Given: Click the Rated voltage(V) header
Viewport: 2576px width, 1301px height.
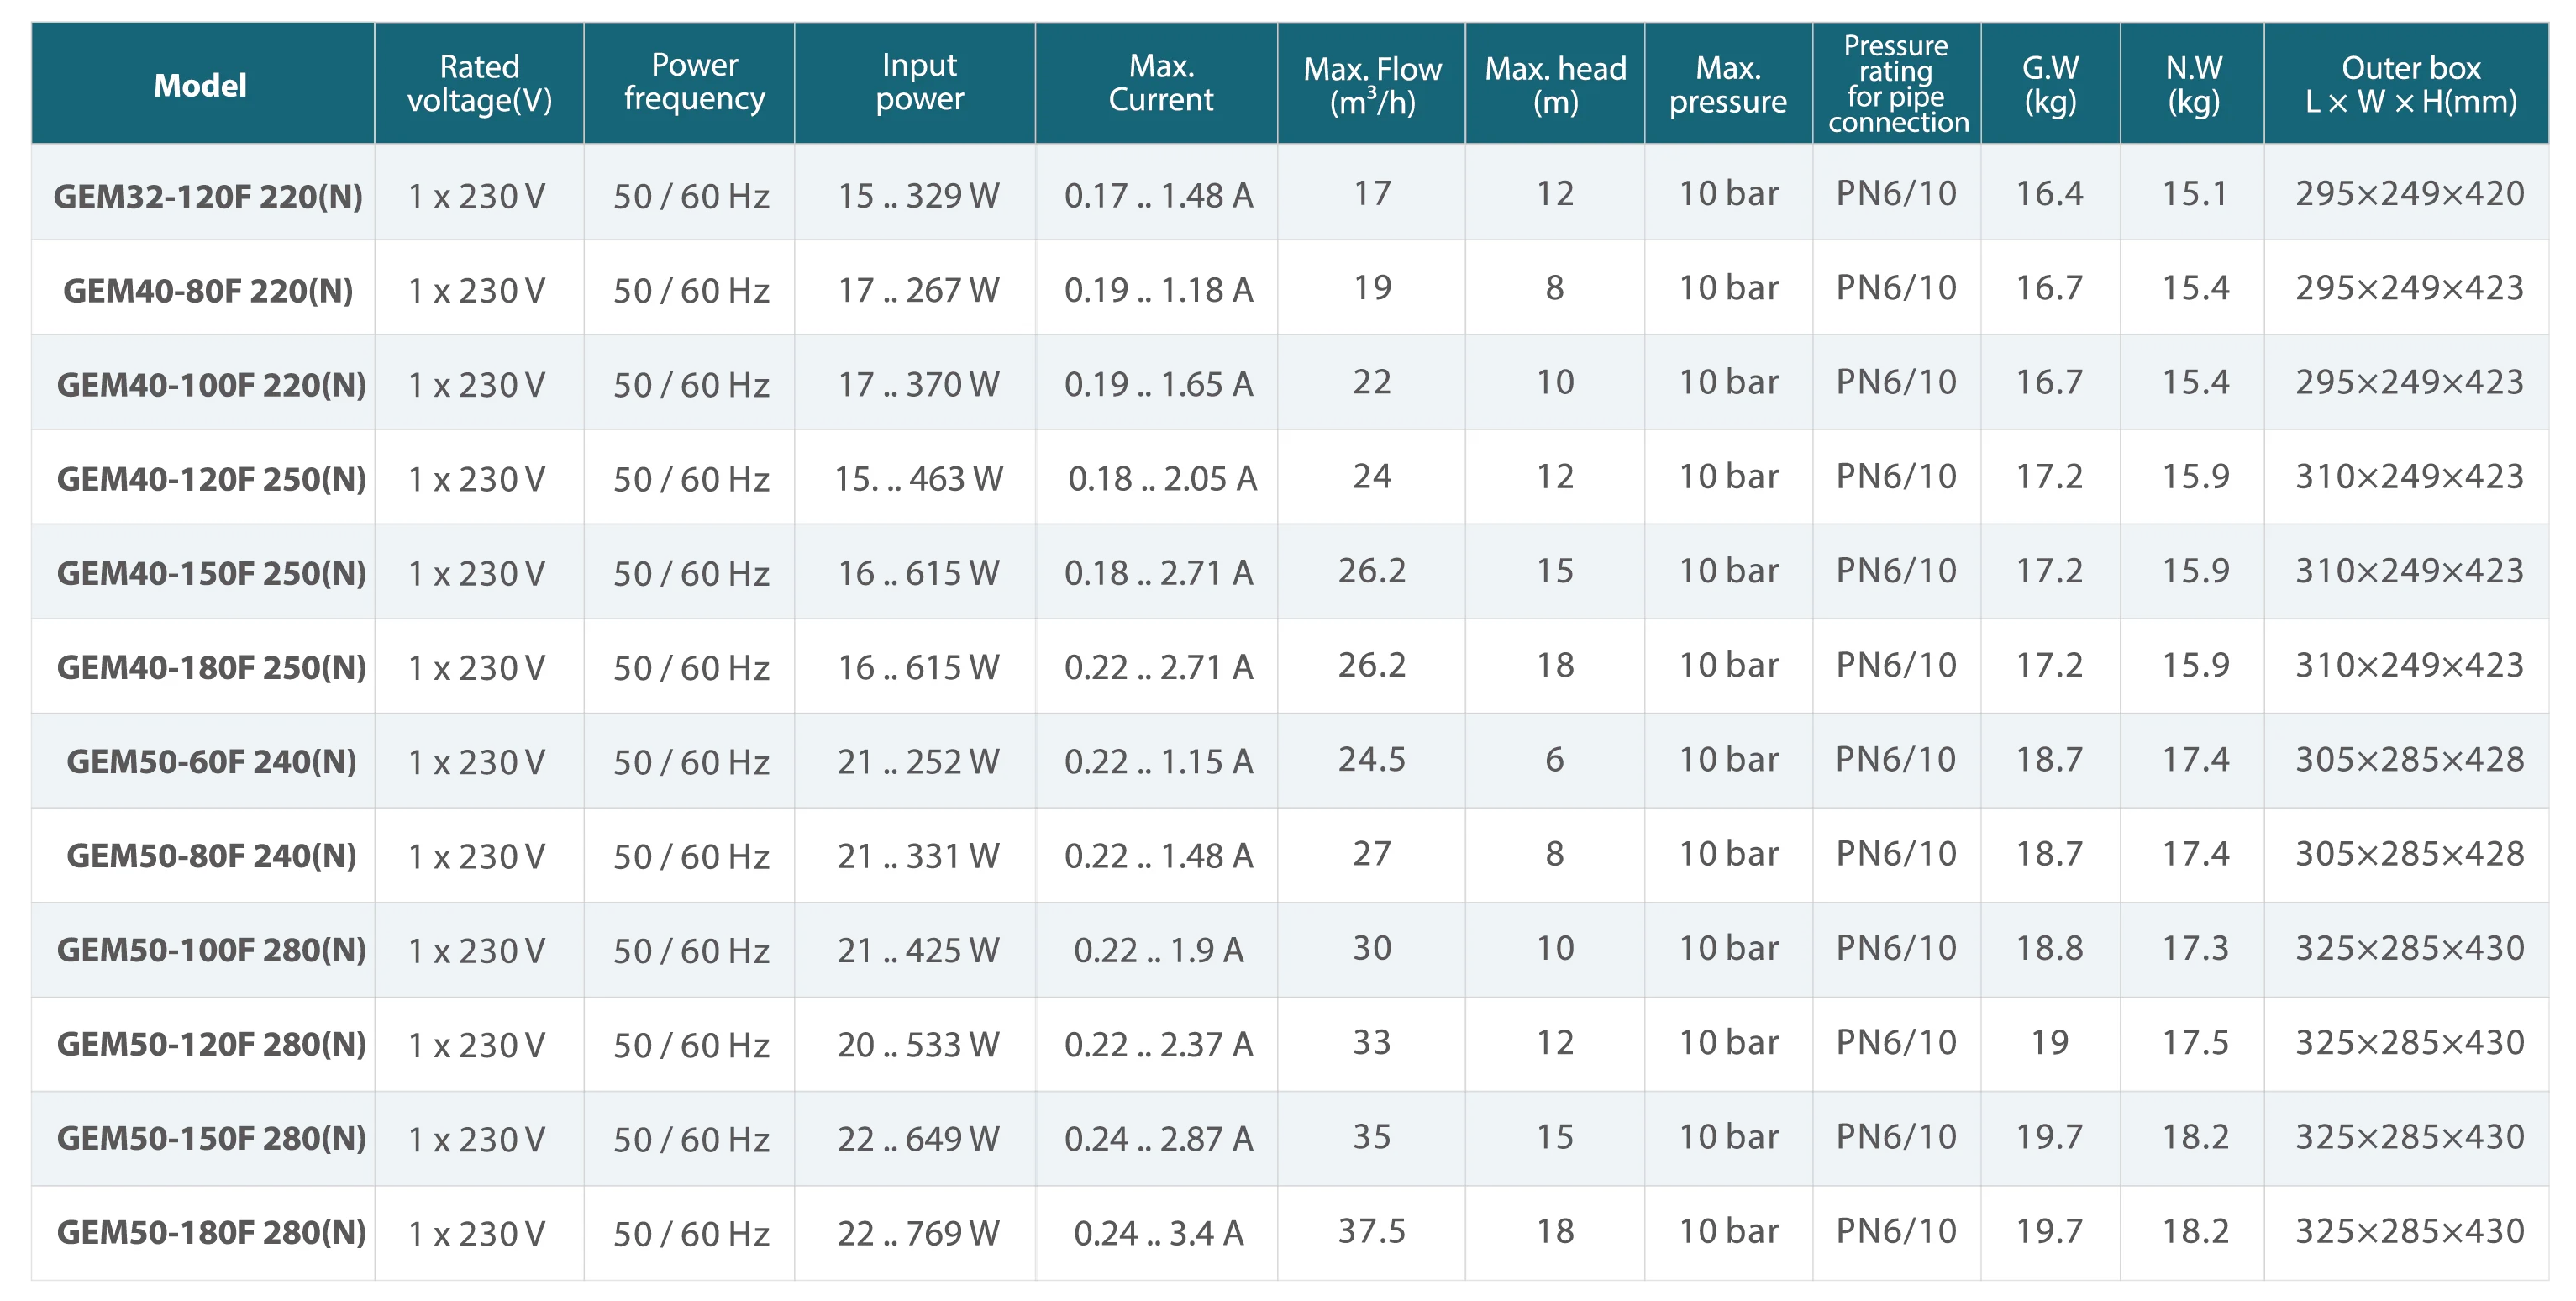Looking at the screenshot, I should pyautogui.click(x=480, y=83).
